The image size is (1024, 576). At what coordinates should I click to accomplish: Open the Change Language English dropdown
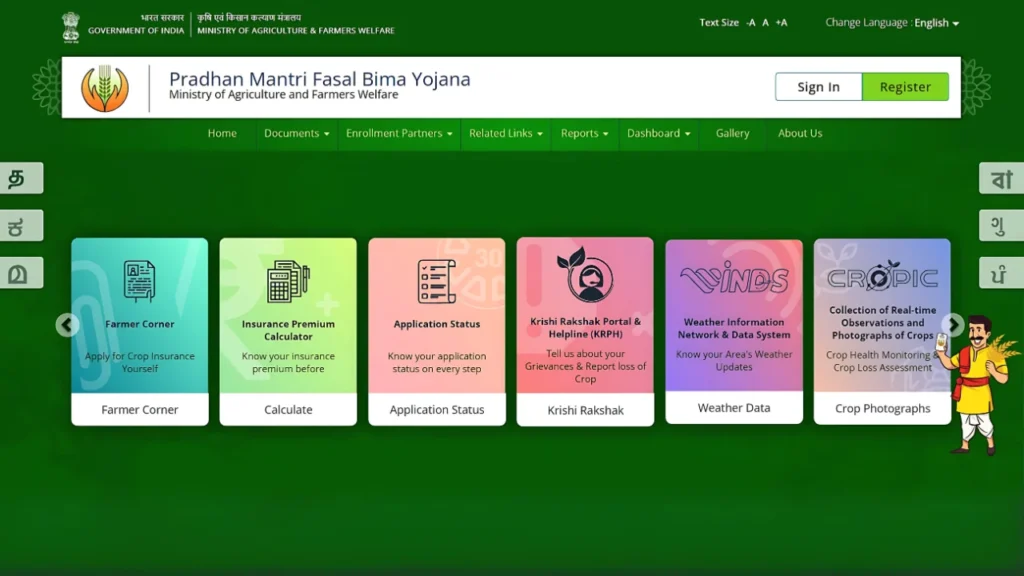point(936,23)
